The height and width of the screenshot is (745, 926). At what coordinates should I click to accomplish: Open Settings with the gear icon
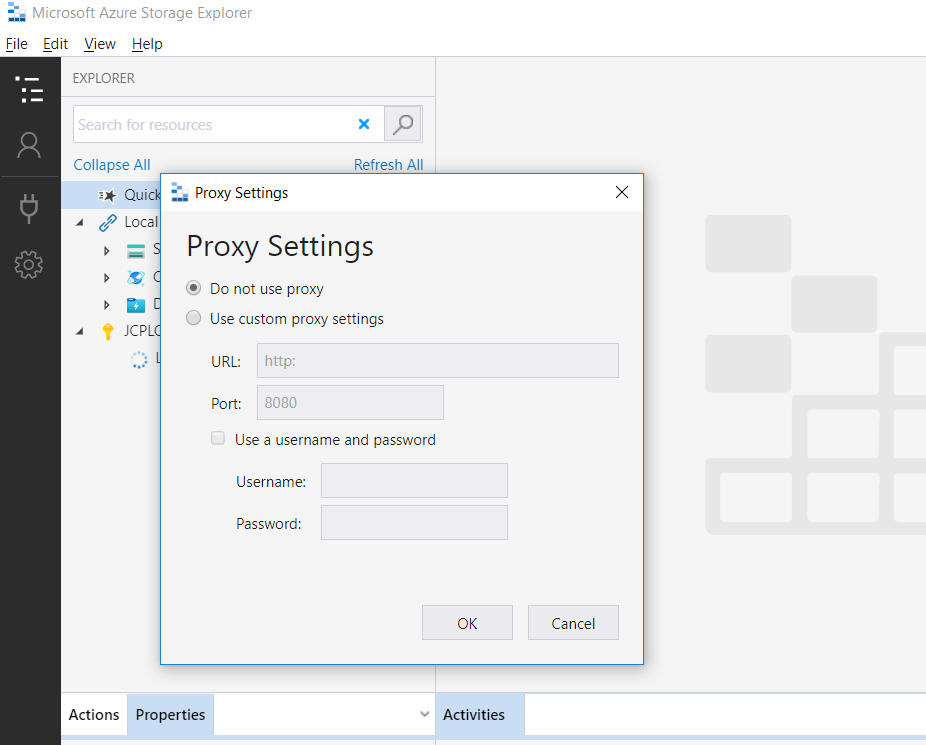30,264
